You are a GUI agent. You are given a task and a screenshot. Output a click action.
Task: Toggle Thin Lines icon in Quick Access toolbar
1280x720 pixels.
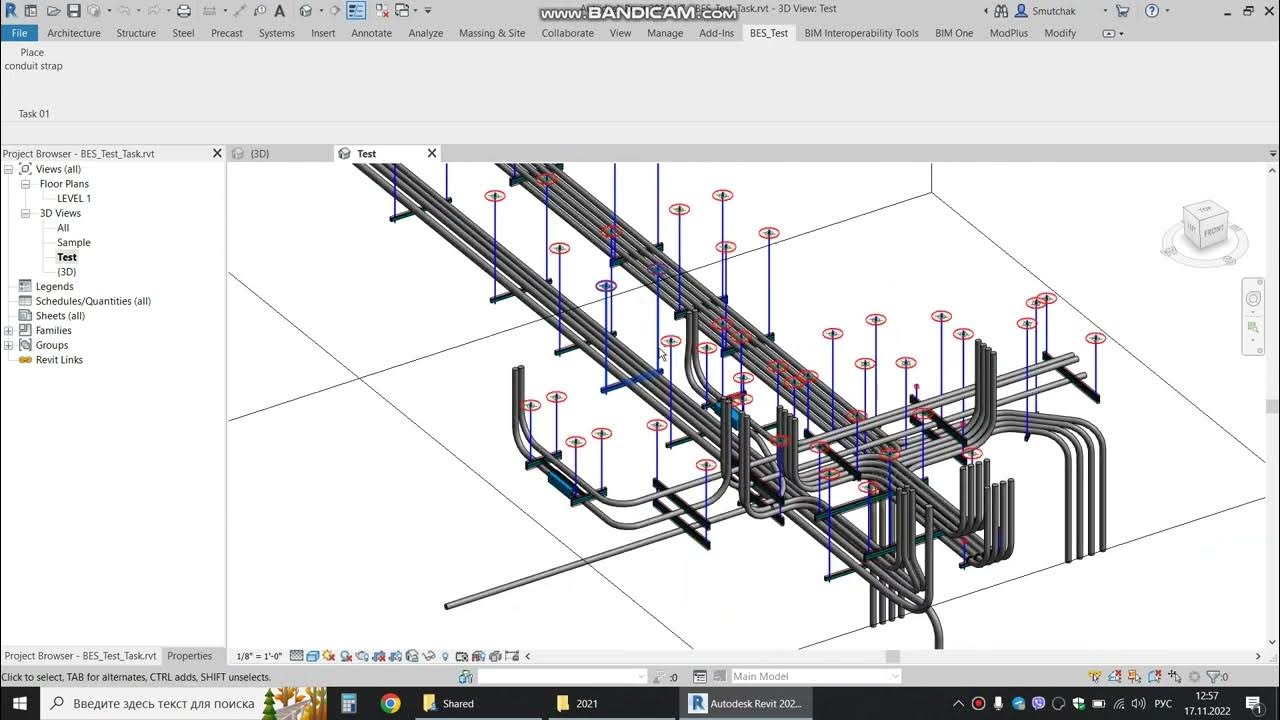click(x=356, y=11)
